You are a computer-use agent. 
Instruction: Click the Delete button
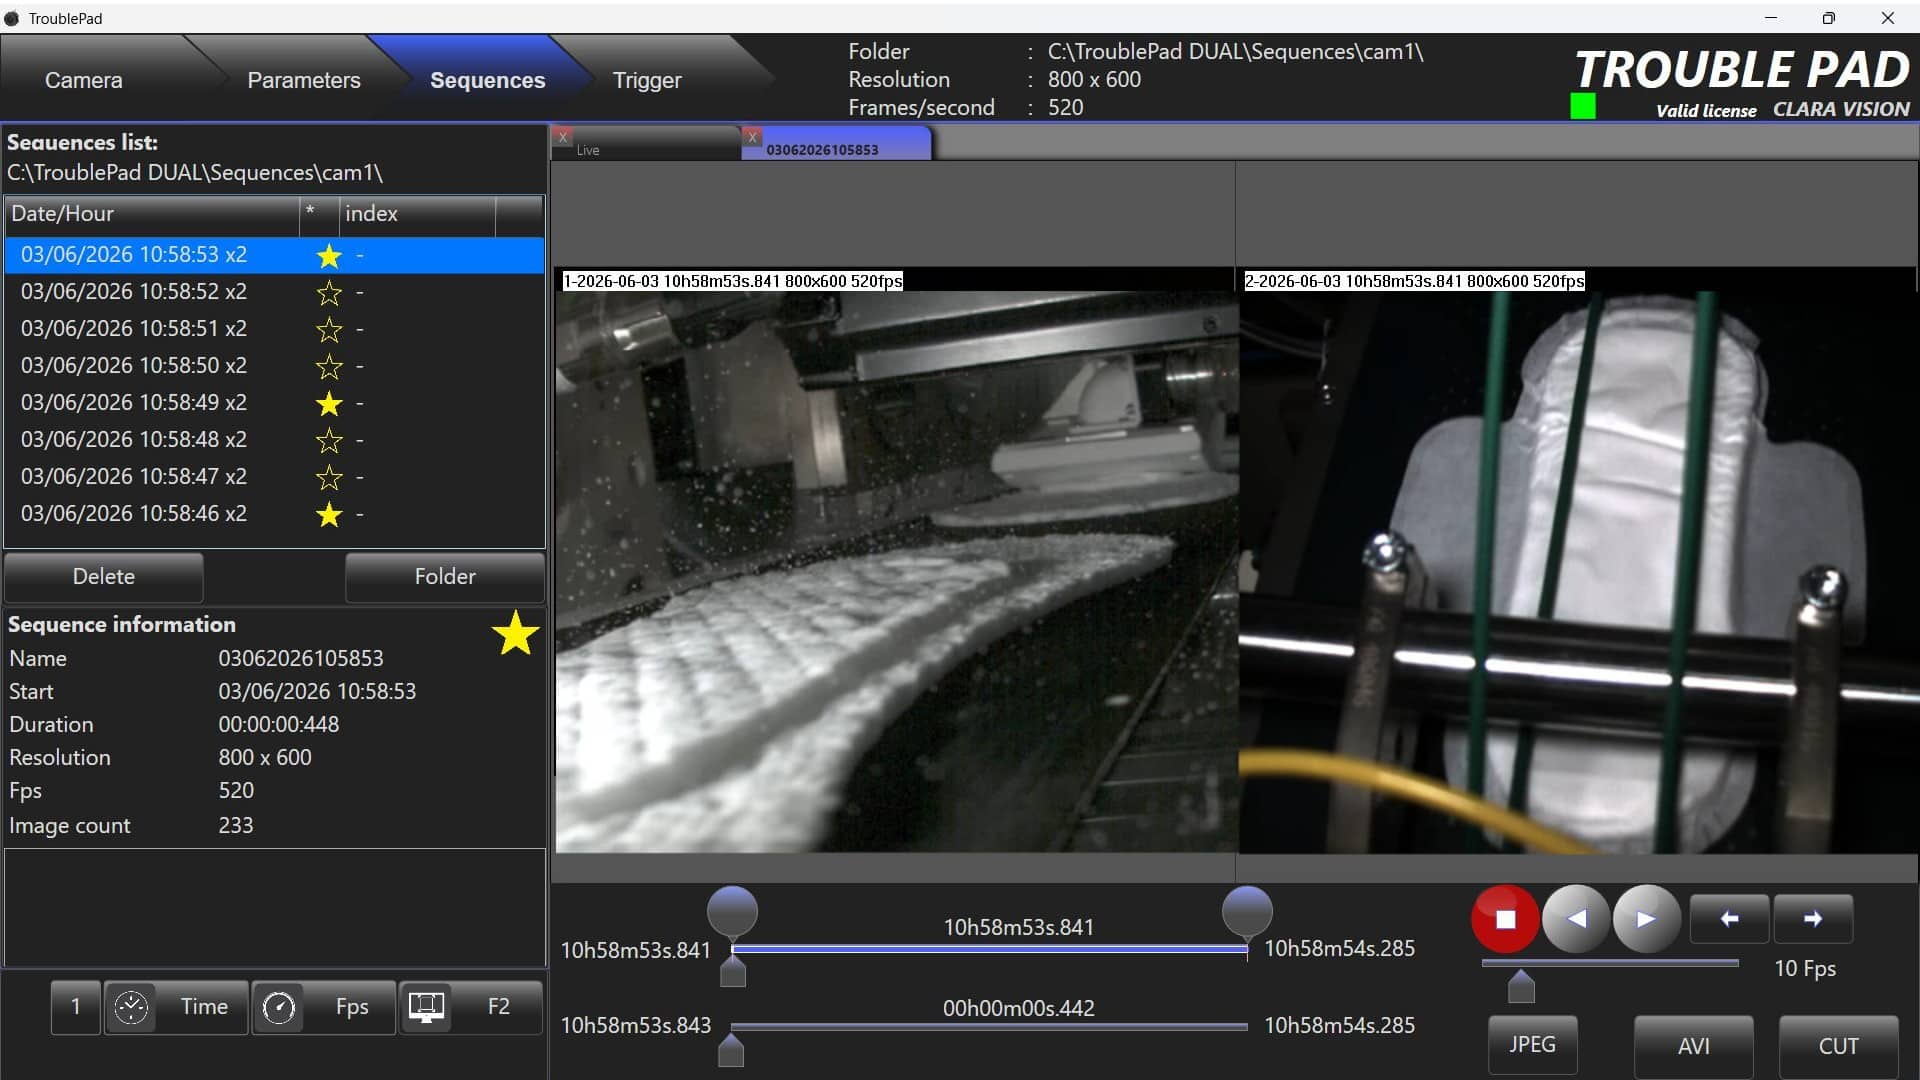coord(104,577)
